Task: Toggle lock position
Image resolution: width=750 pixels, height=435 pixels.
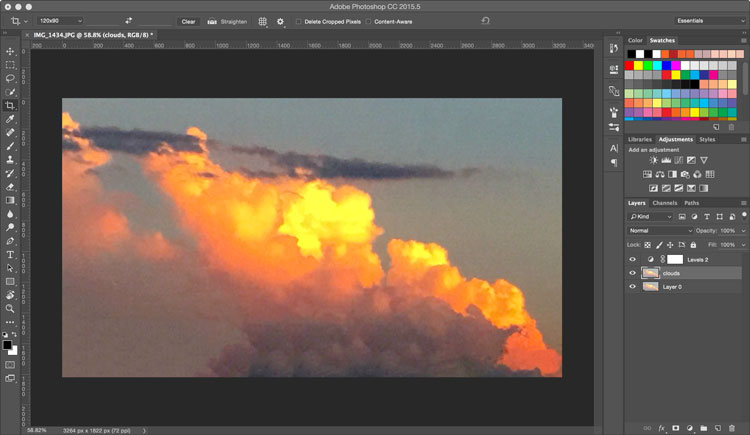Action: point(670,245)
